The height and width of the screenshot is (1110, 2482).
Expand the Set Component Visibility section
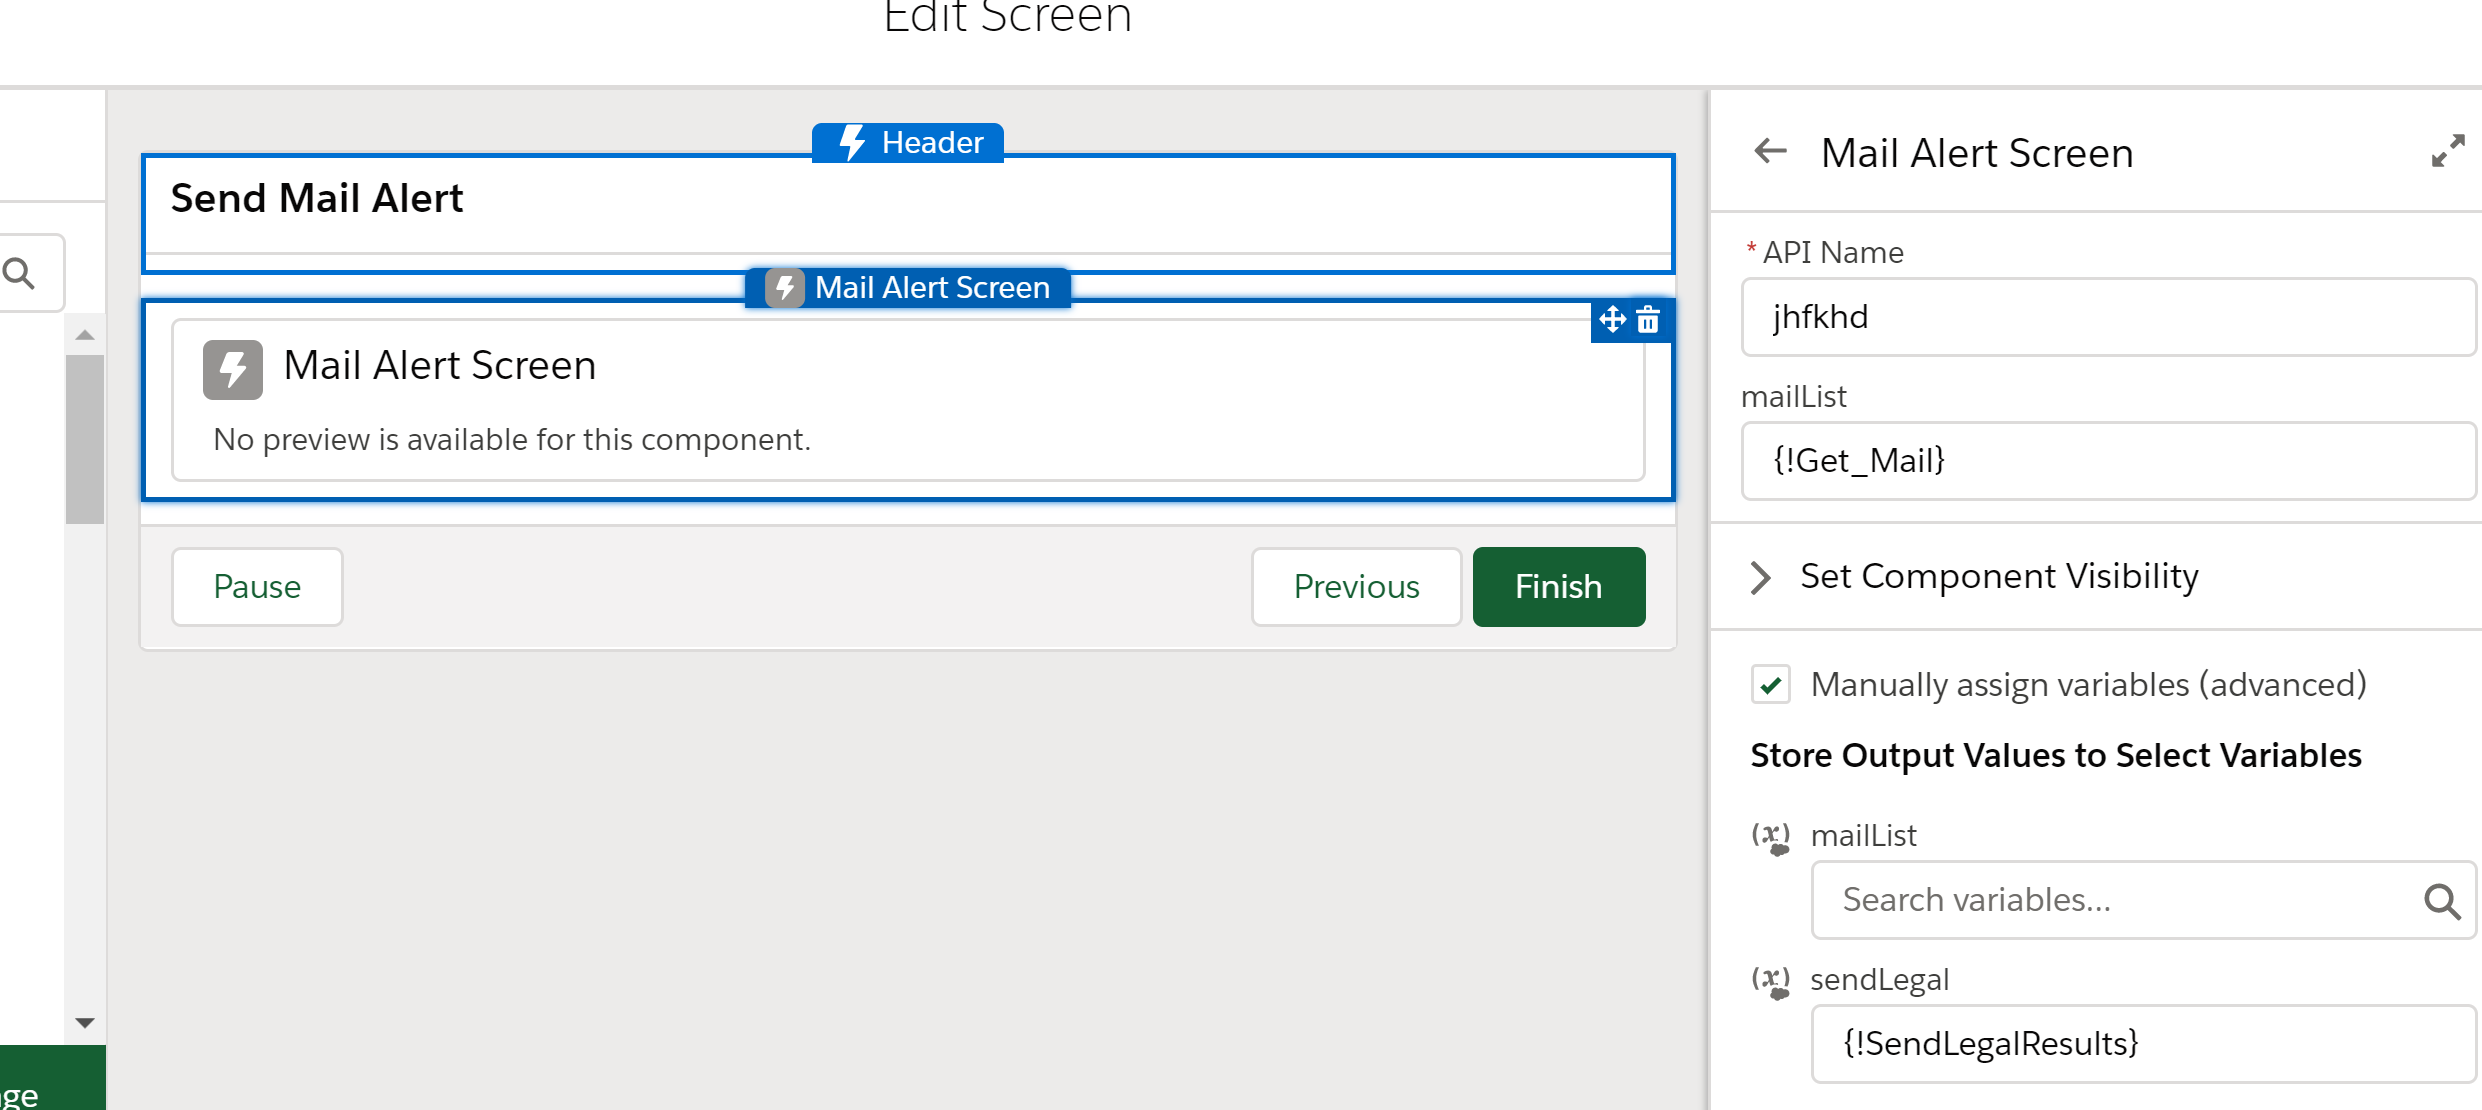pos(1762,577)
